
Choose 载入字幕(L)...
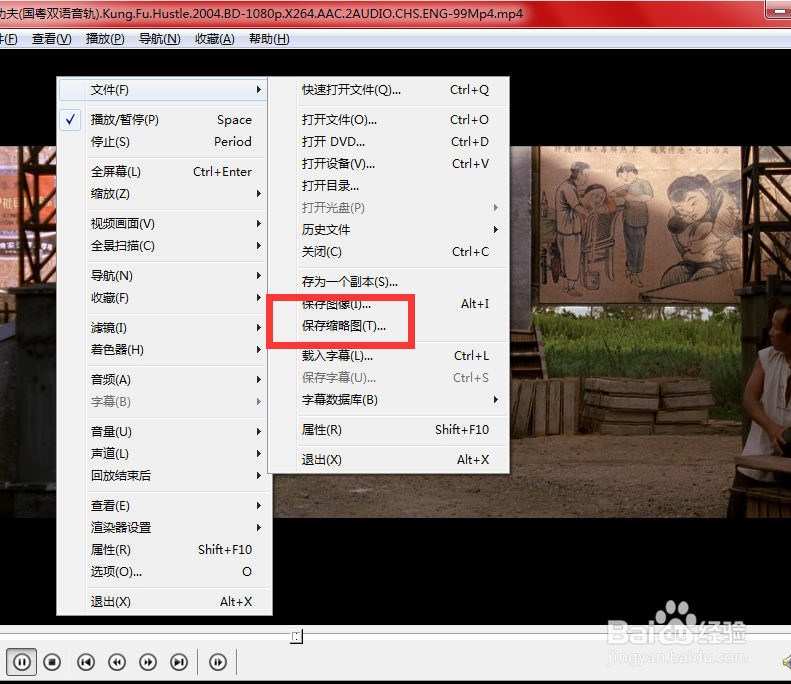(388, 356)
